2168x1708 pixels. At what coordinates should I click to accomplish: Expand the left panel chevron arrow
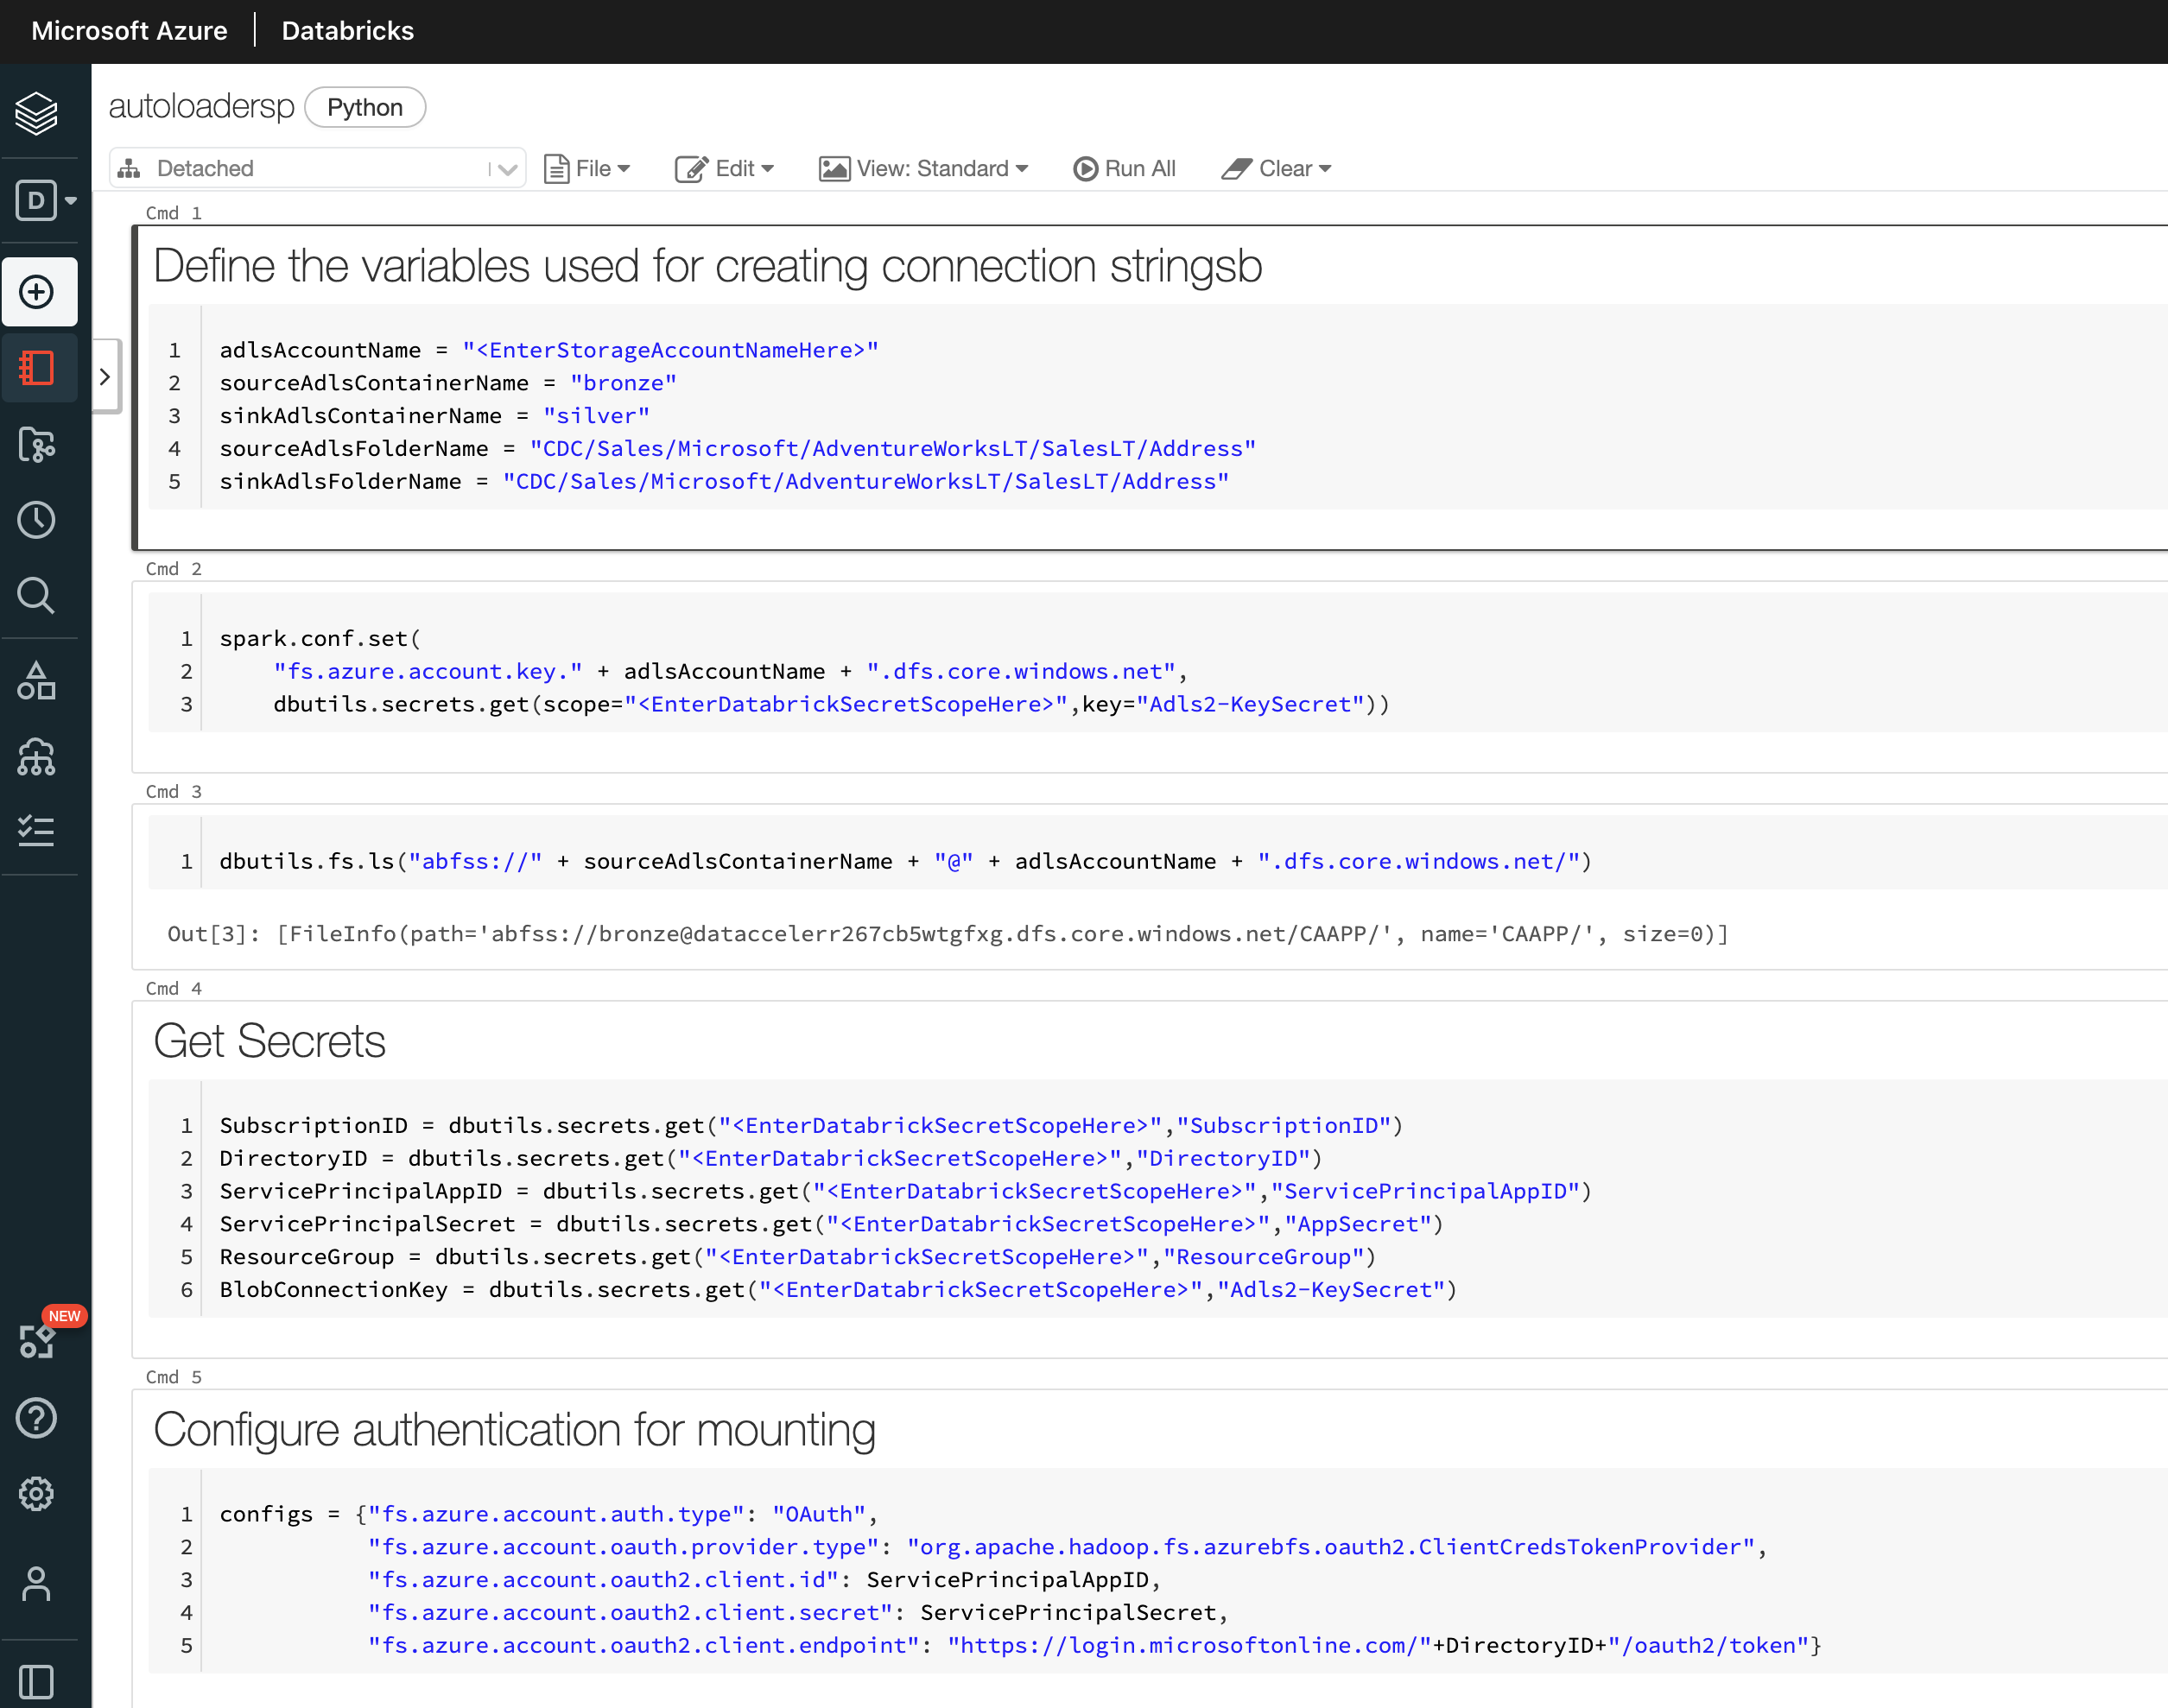click(105, 376)
